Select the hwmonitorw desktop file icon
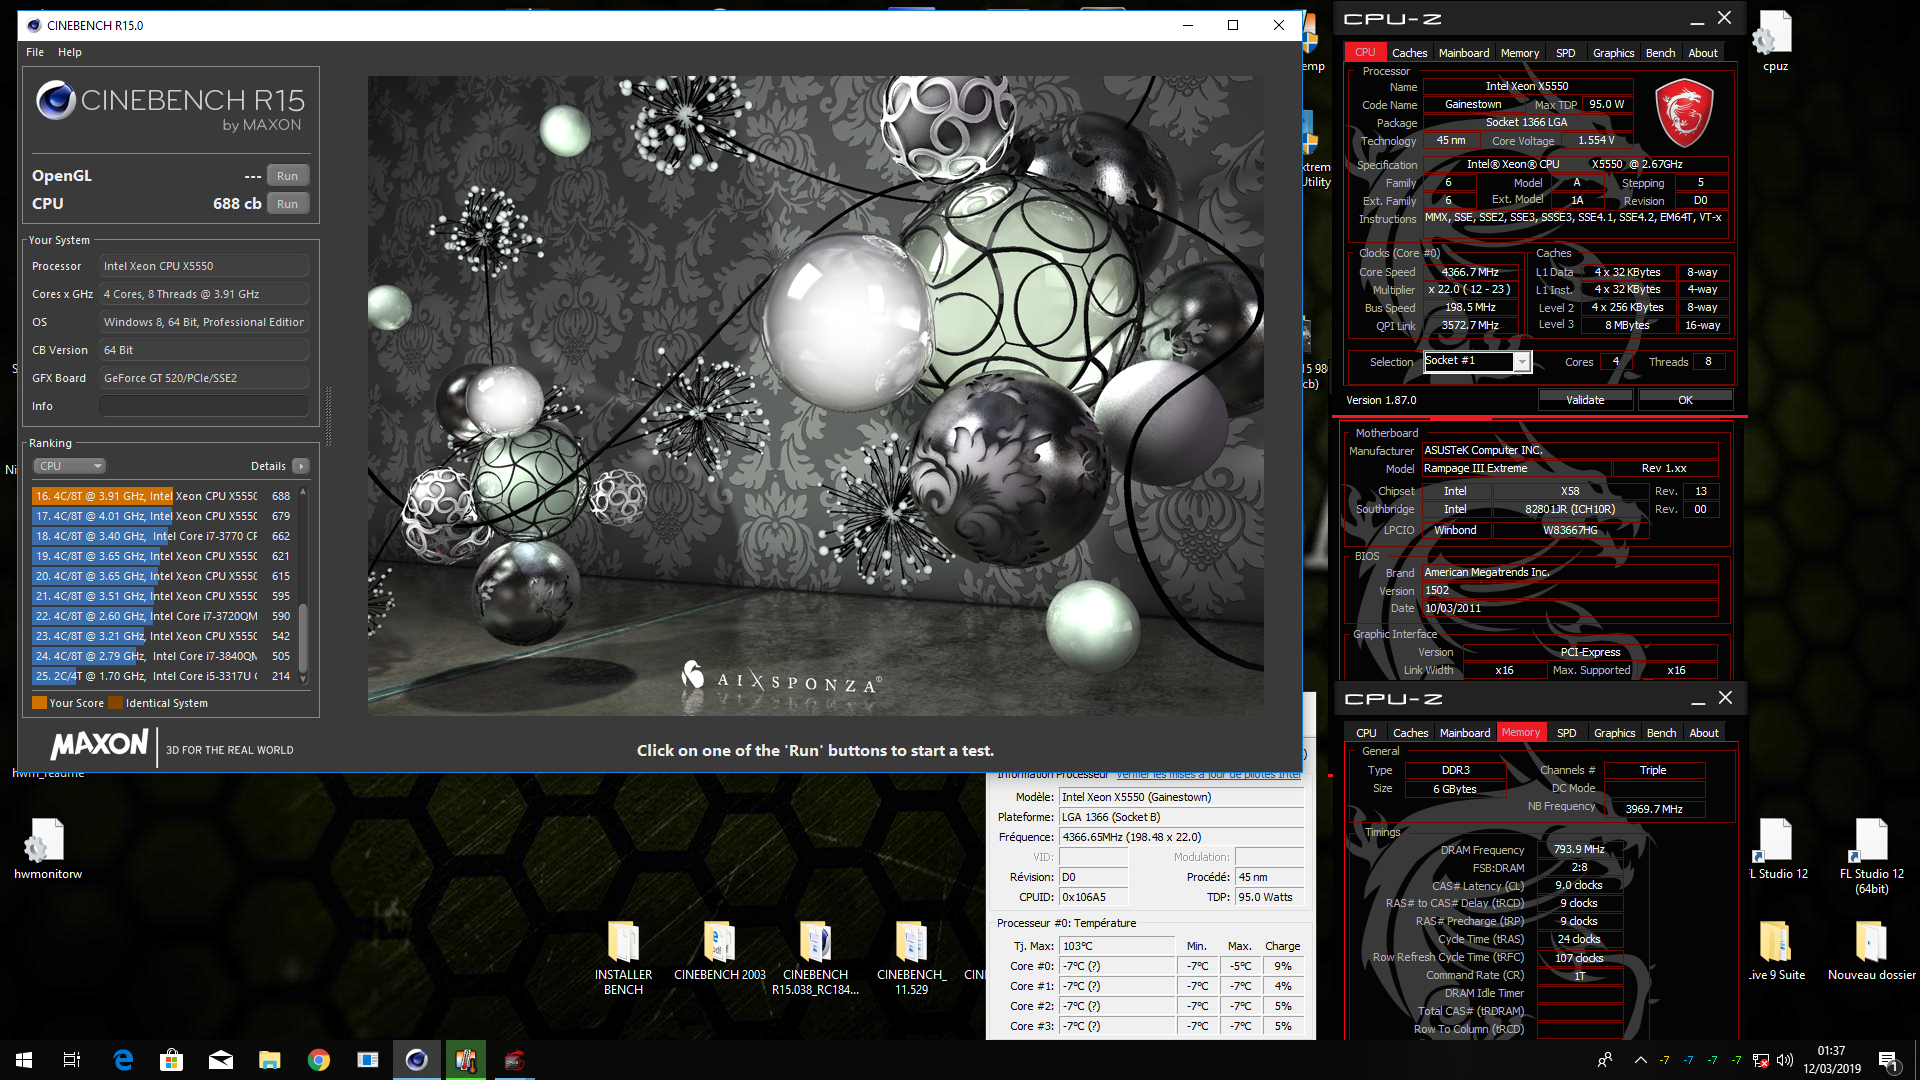The image size is (1920, 1080). (48, 850)
